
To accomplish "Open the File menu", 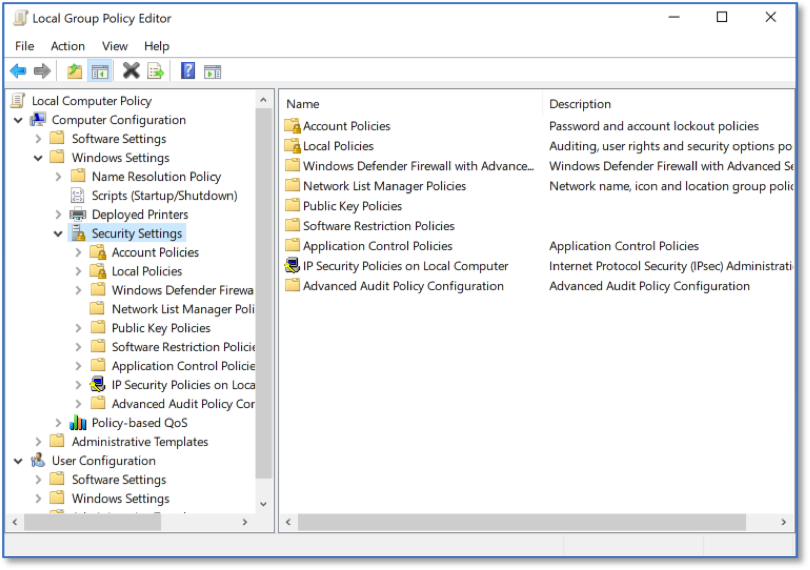I will [24, 46].
